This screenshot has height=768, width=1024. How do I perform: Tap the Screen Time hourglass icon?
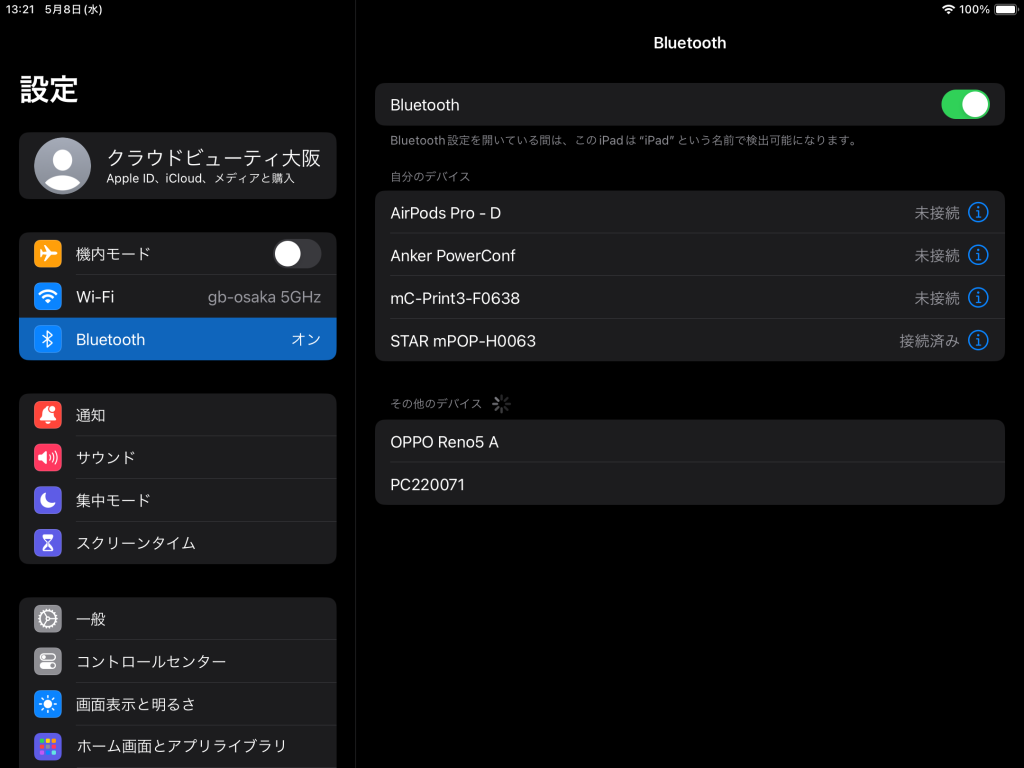click(x=48, y=543)
